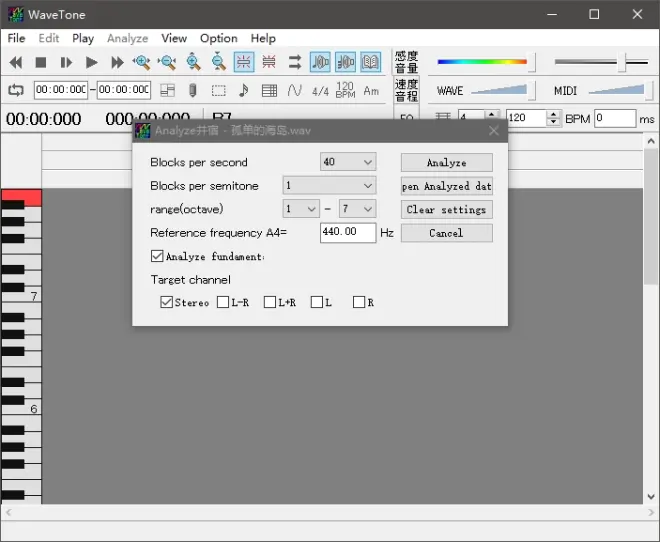The width and height of the screenshot is (660, 542).
Task: Click the grid table icon
Action: point(269,90)
